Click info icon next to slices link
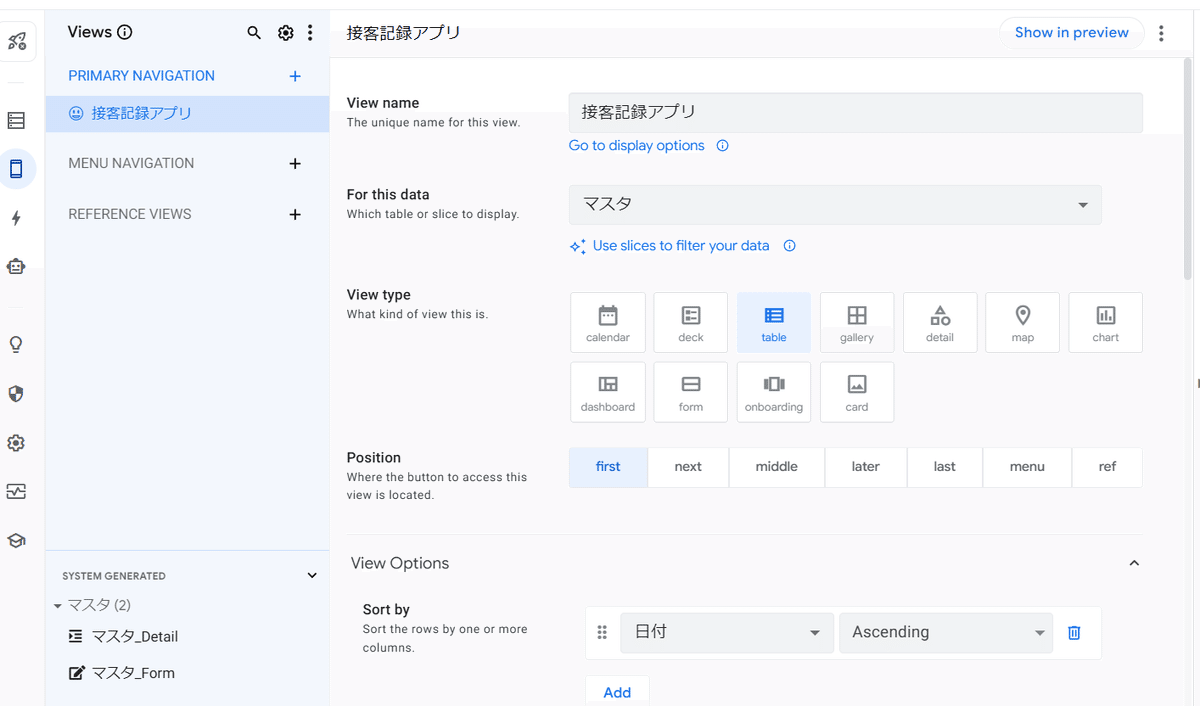This screenshot has height=706, width=1200. click(789, 246)
